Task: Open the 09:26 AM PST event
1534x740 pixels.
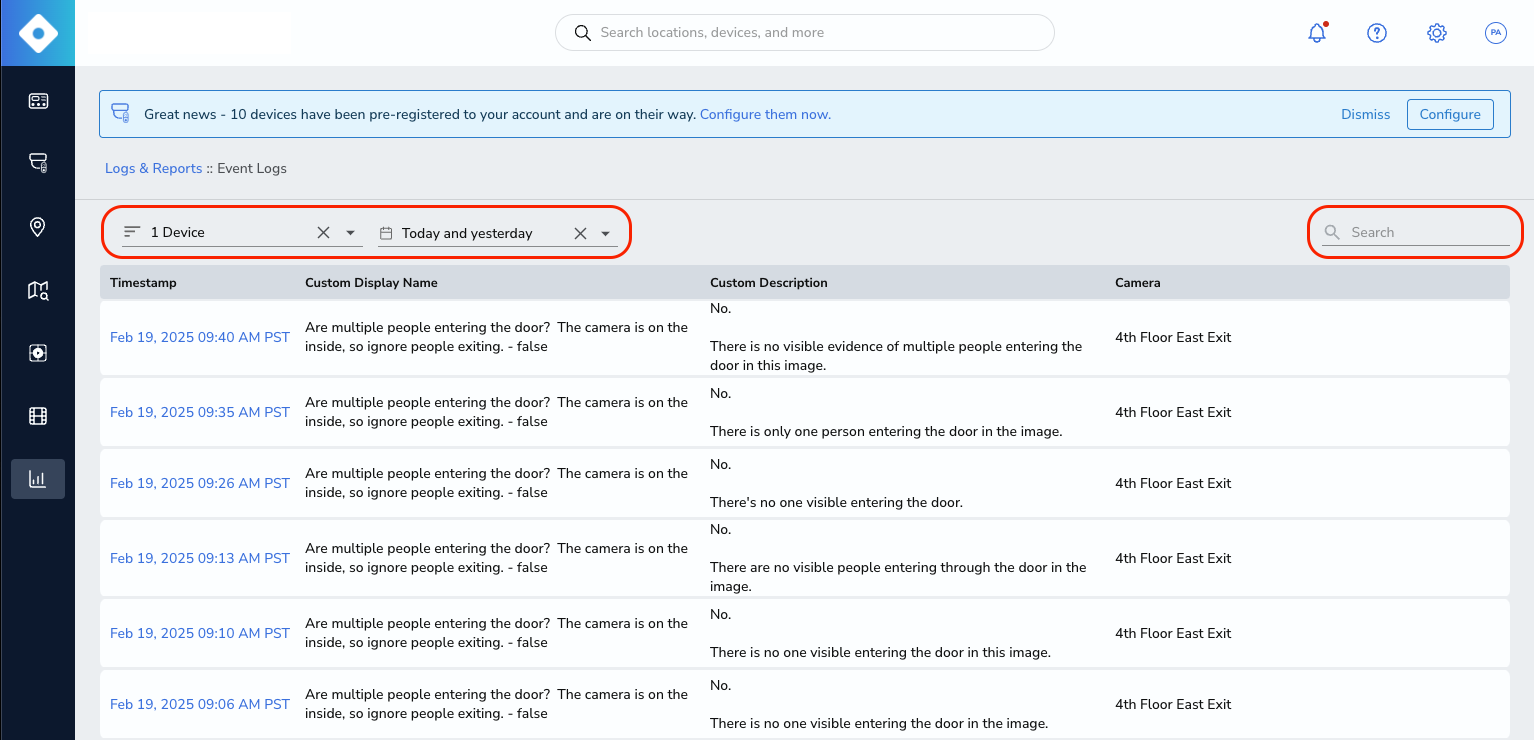Action: coord(200,483)
